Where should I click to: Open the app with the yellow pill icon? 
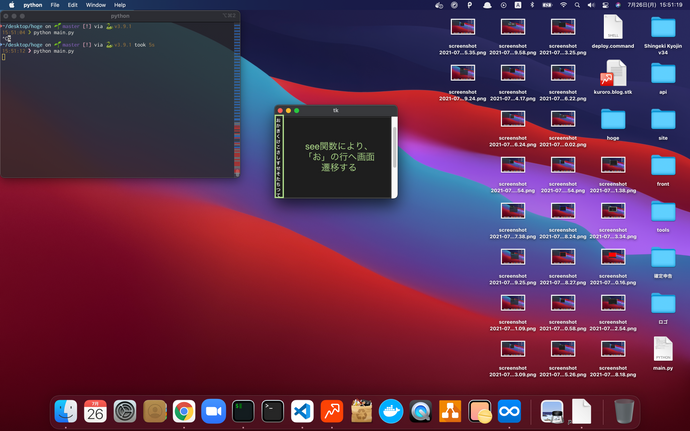coord(480,411)
